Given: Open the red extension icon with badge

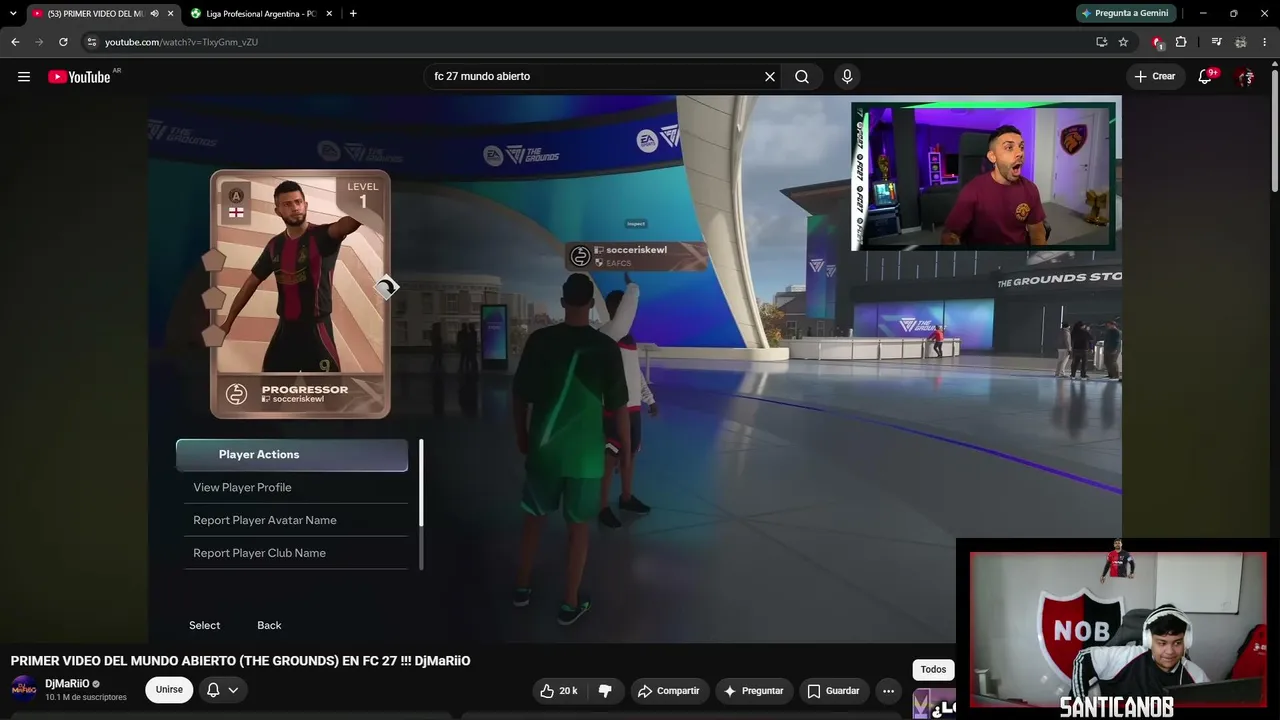Looking at the screenshot, I should [x=1157, y=42].
